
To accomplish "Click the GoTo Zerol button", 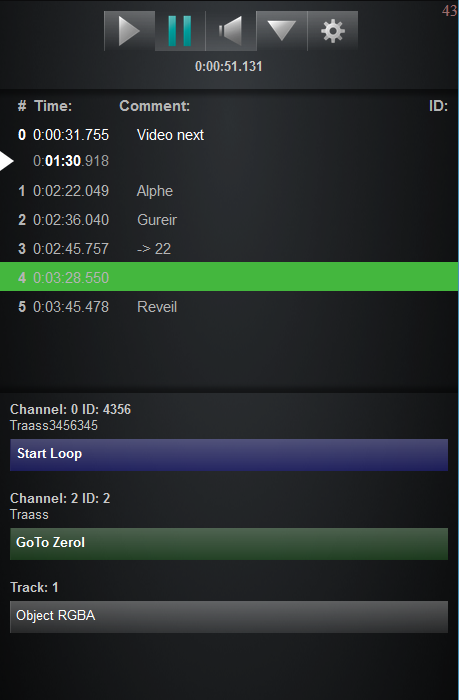I will coord(229,543).
